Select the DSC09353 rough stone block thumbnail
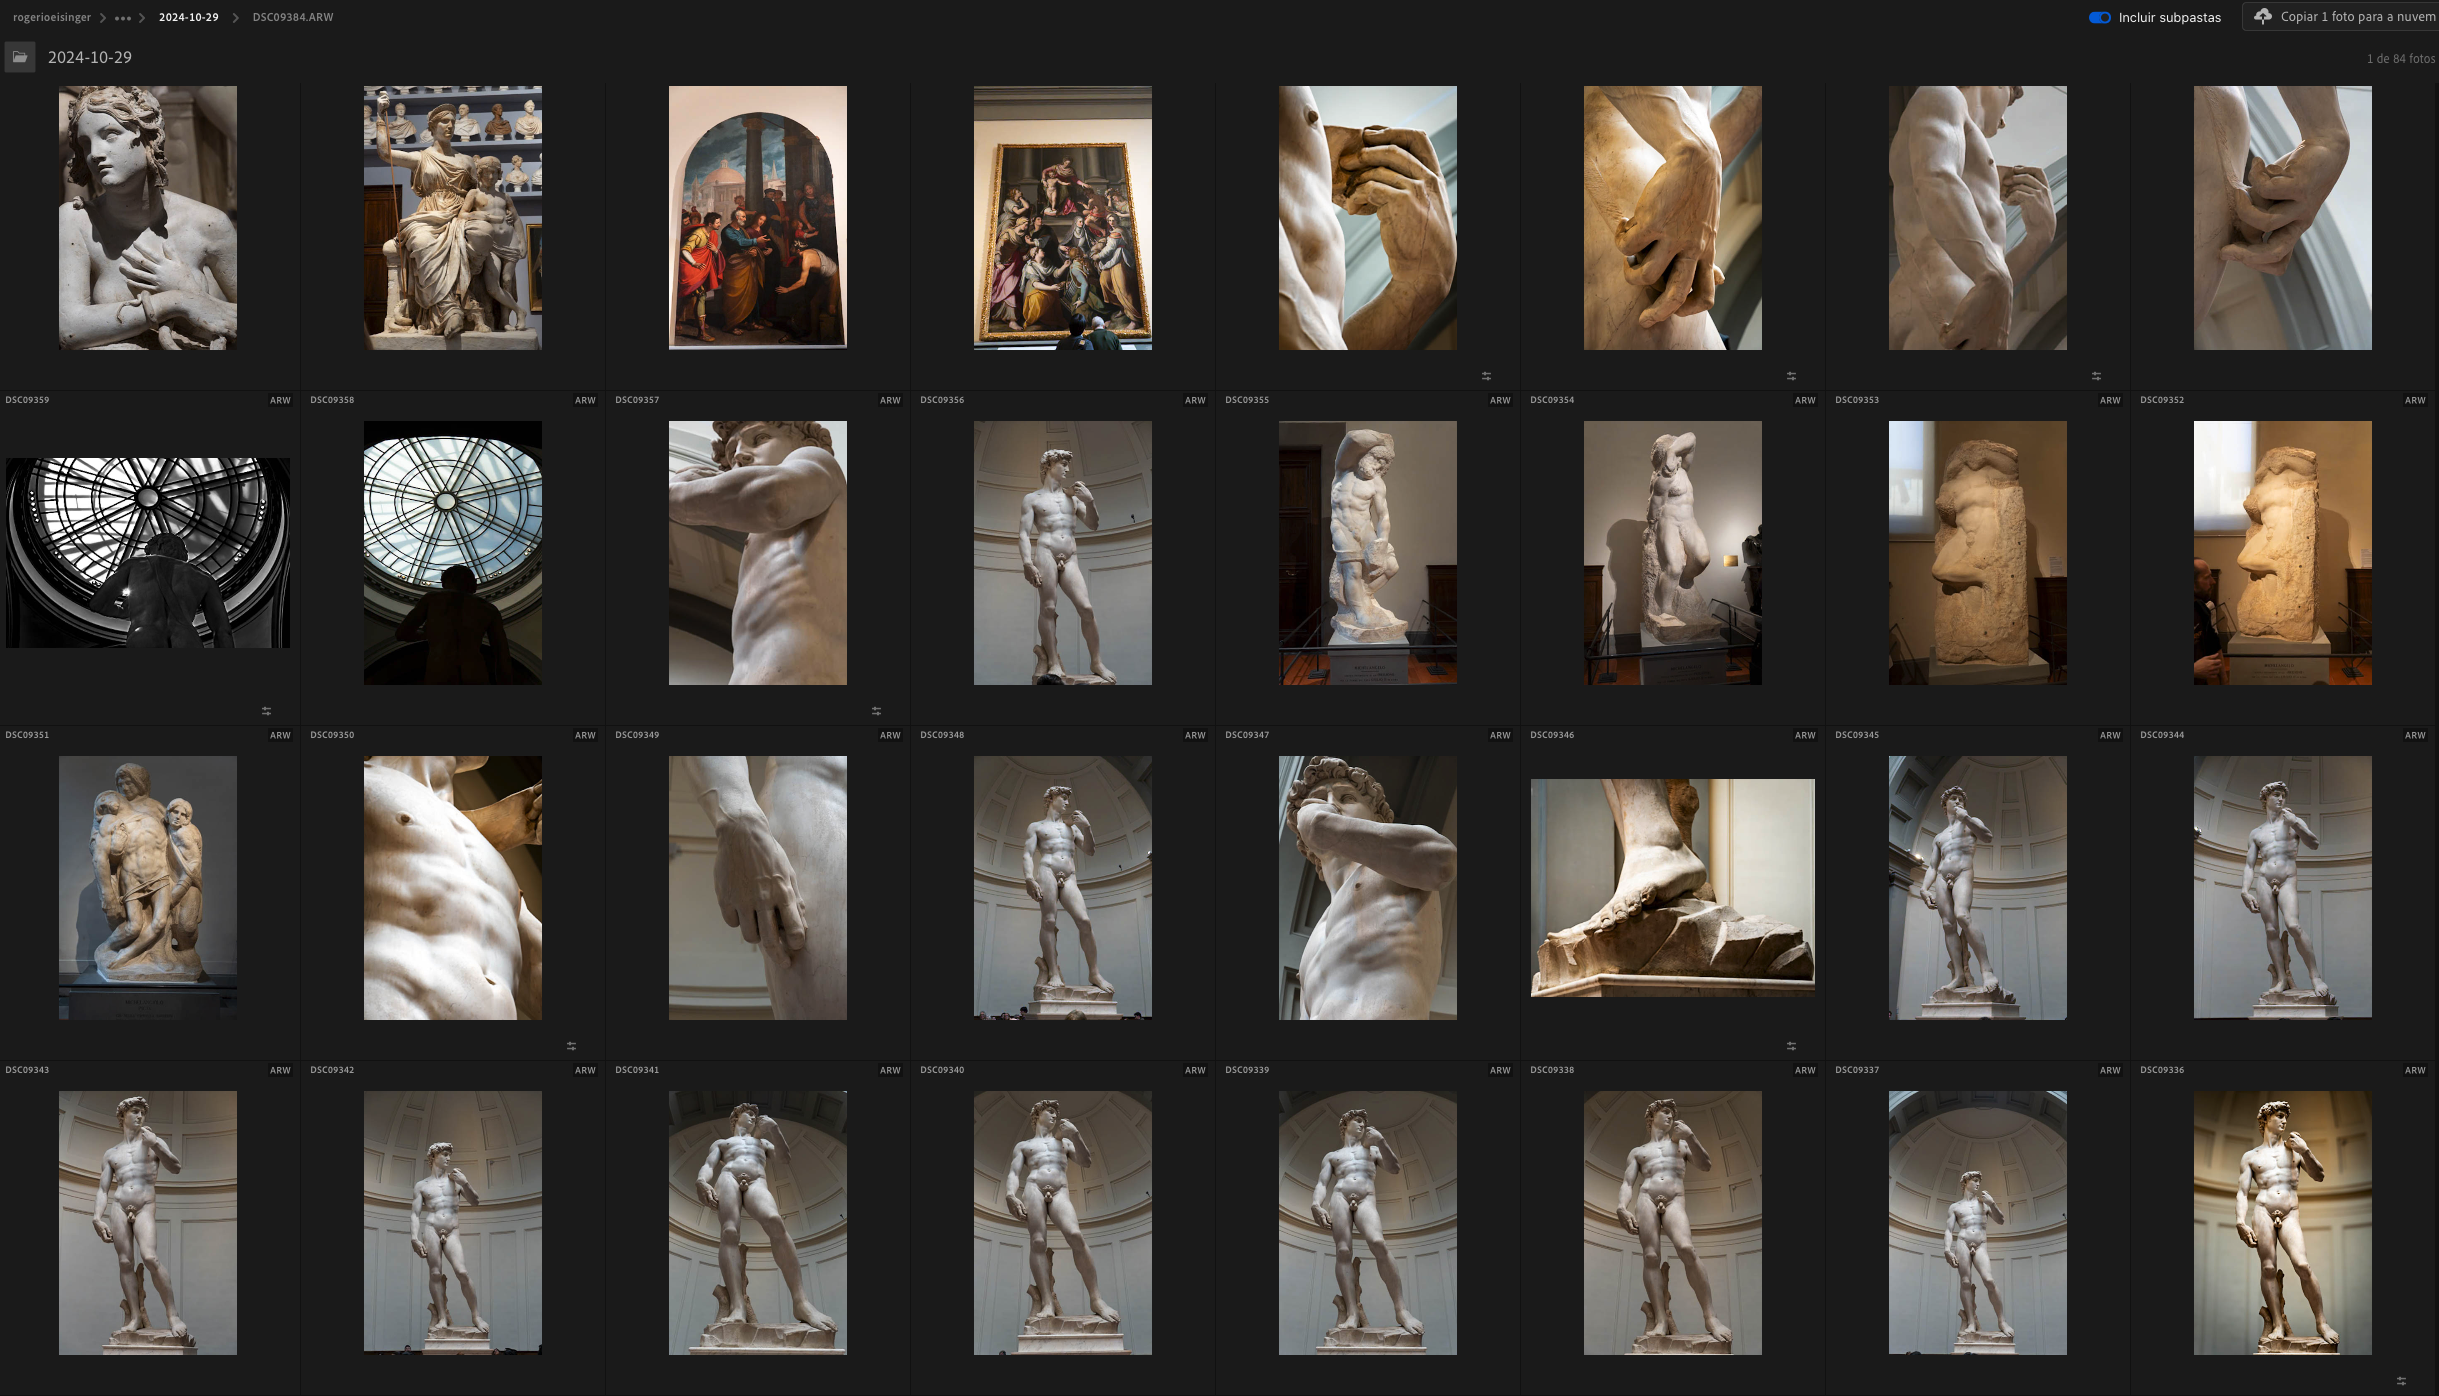 point(1978,553)
